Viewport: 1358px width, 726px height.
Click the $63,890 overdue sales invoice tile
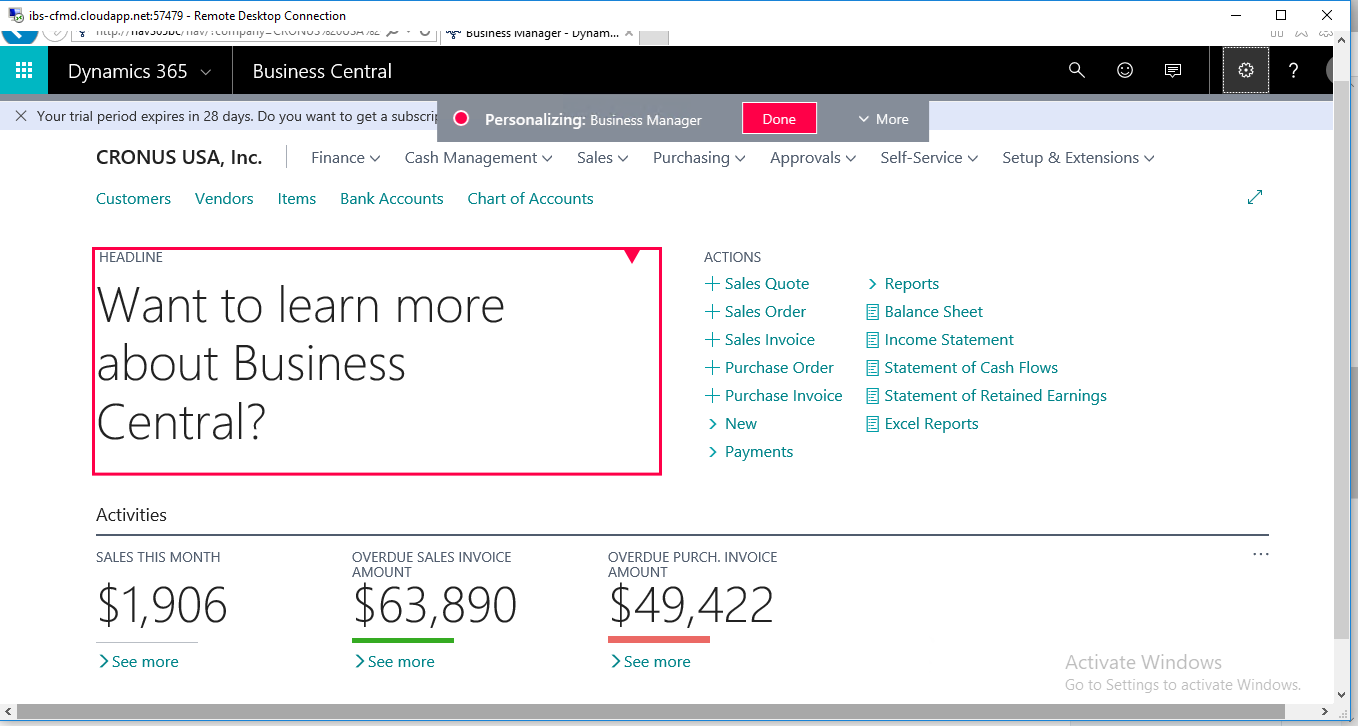434,605
